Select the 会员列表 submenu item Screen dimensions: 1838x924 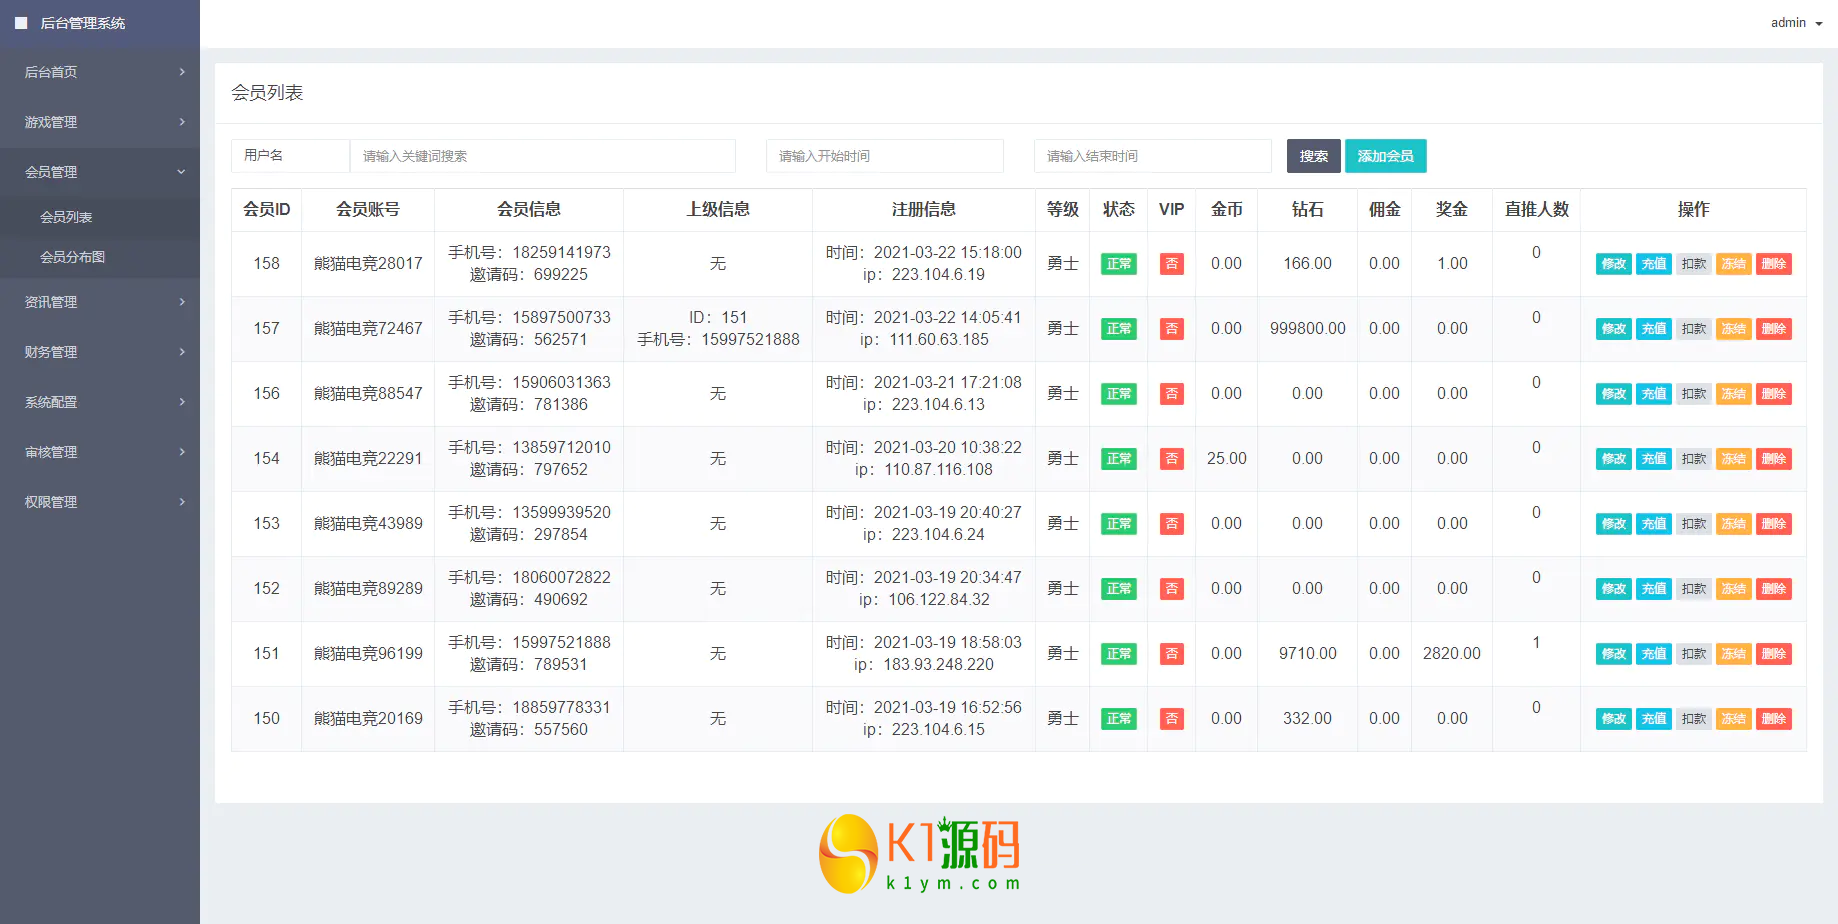coord(66,217)
